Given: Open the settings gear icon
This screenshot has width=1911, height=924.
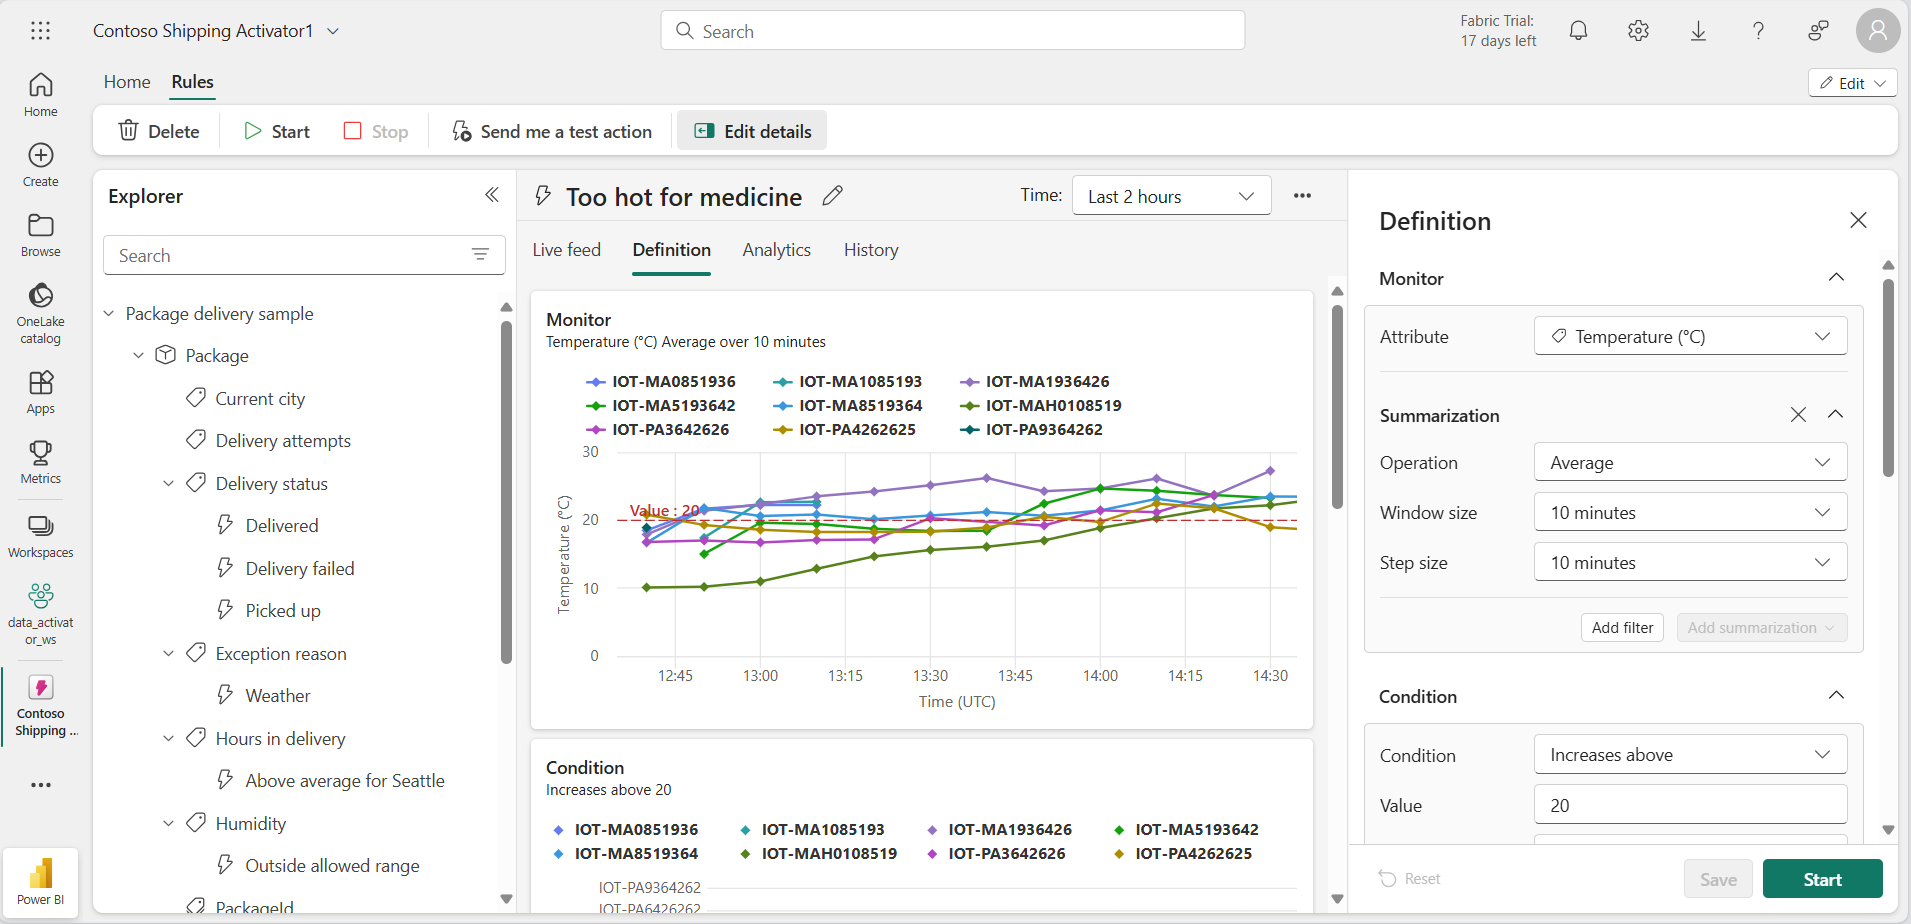Looking at the screenshot, I should pos(1638,31).
